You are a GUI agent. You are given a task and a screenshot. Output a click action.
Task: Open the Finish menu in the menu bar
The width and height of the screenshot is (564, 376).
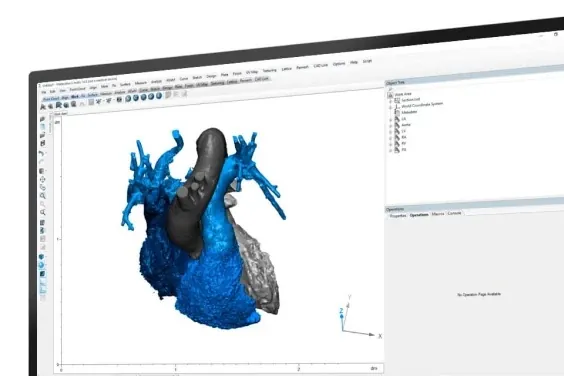pyautogui.click(x=237, y=73)
